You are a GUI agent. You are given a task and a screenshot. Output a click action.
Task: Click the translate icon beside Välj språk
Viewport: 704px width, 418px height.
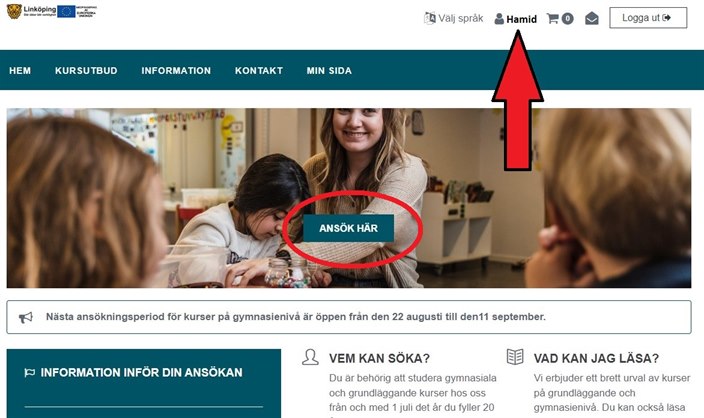click(430, 18)
